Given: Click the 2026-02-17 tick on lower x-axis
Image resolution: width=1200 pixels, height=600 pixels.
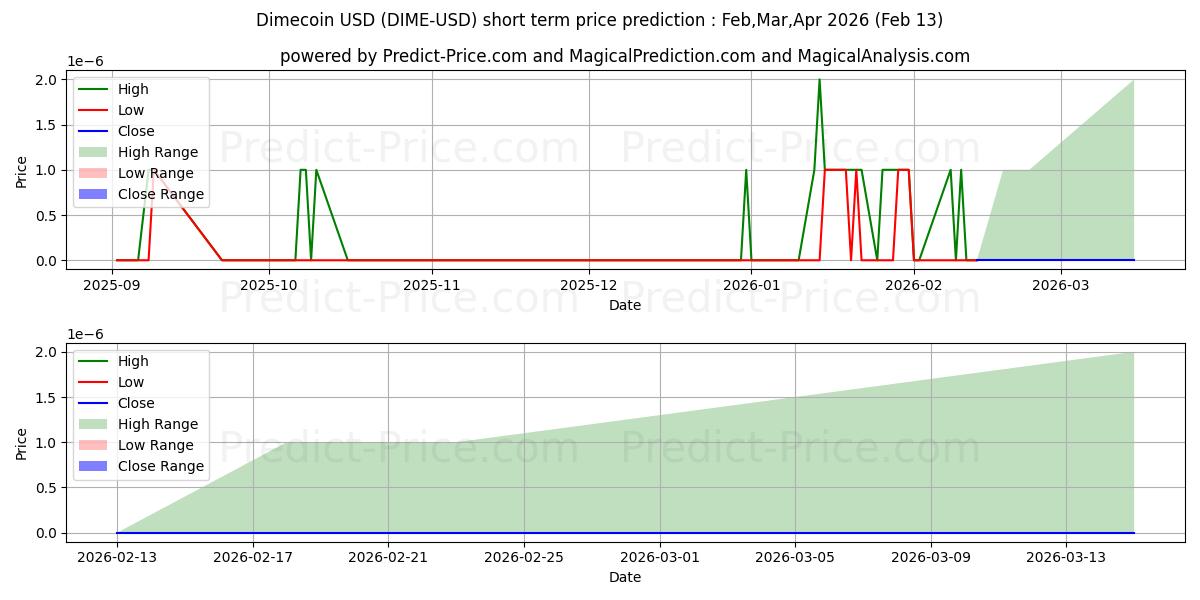Looking at the screenshot, I should click(x=253, y=556).
